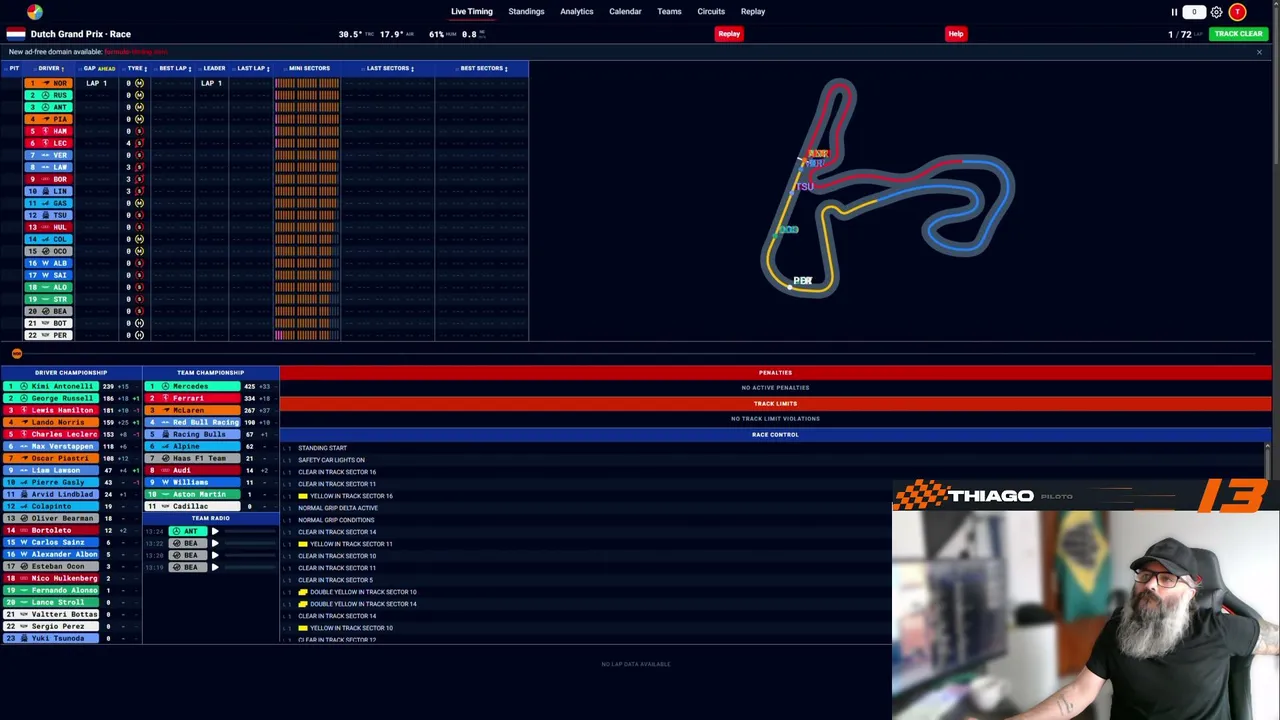Image resolution: width=1280 pixels, height=720 pixels.
Task: Sort timing table by Driver column
Action: coord(50,69)
